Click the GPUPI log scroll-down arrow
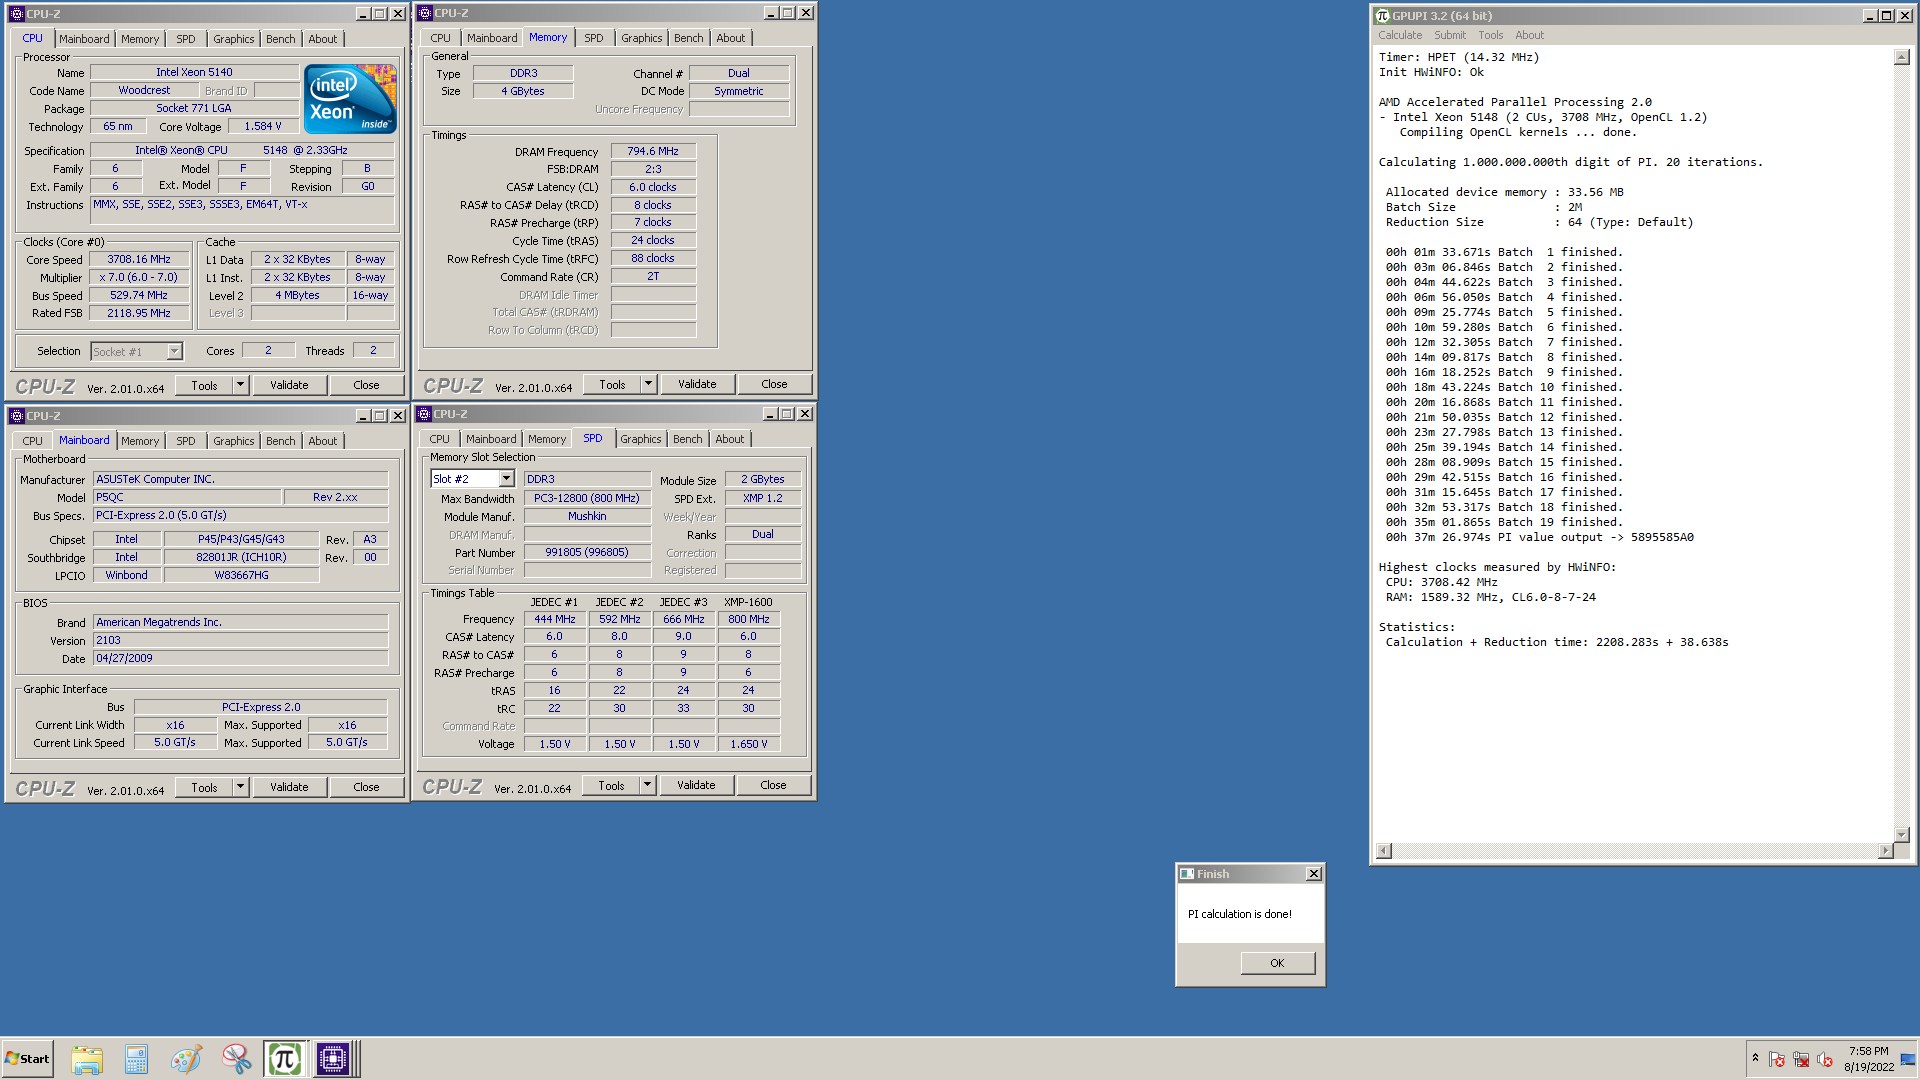This screenshot has width=1920, height=1080. click(1901, 834)
